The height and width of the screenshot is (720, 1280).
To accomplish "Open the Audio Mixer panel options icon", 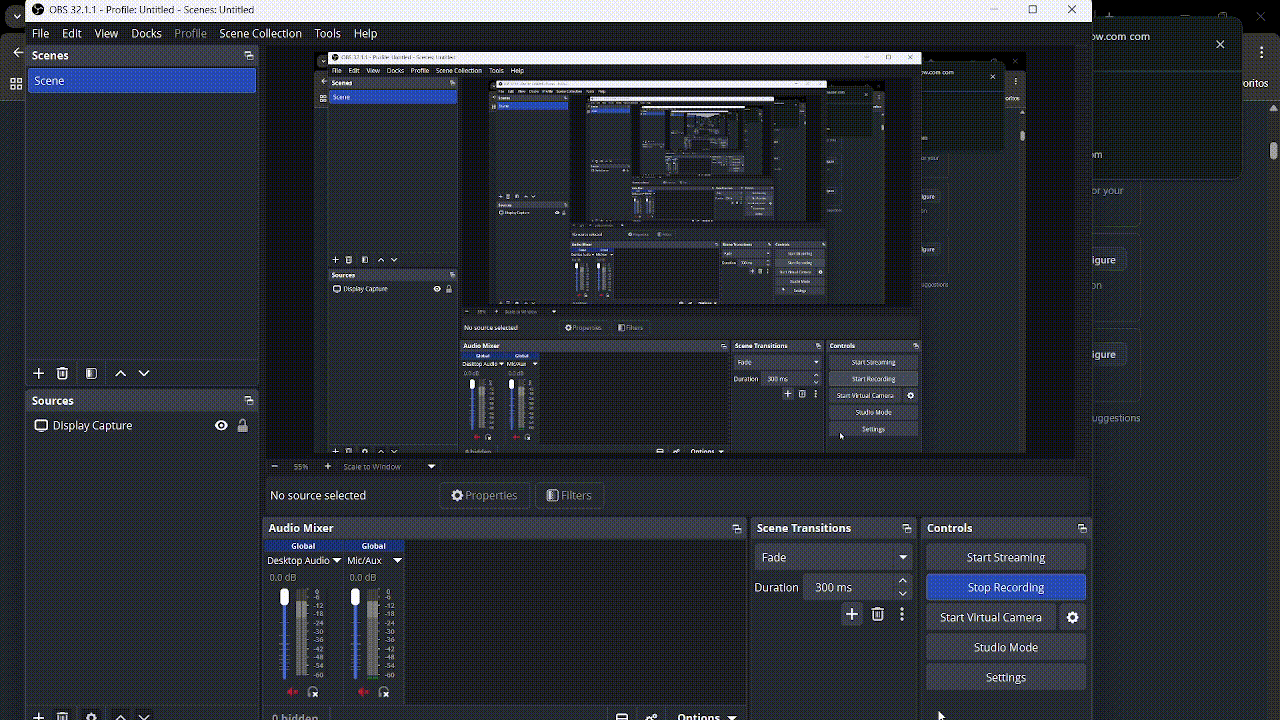I will (737, 527).
